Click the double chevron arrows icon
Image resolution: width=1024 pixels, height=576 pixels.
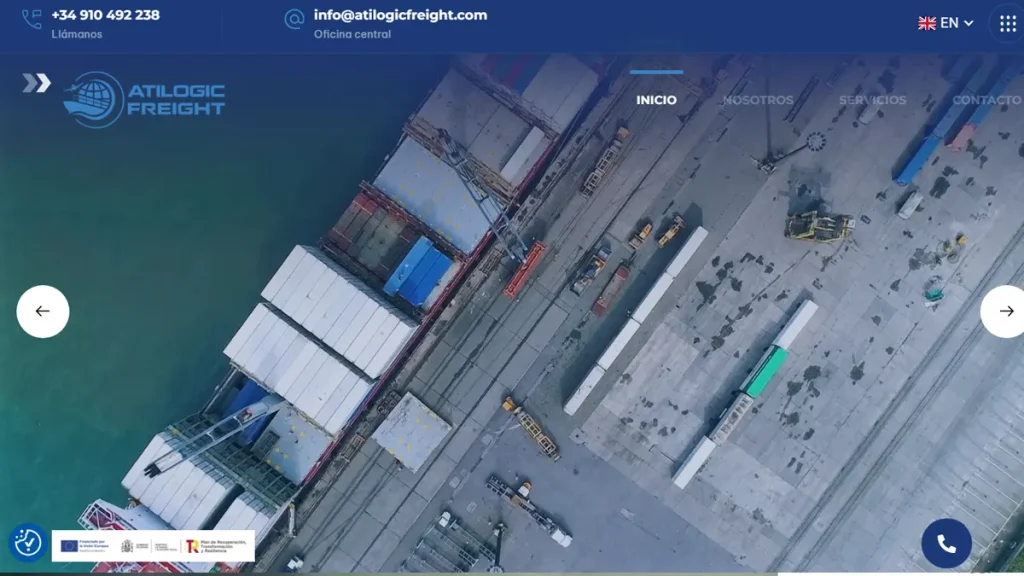37,83
